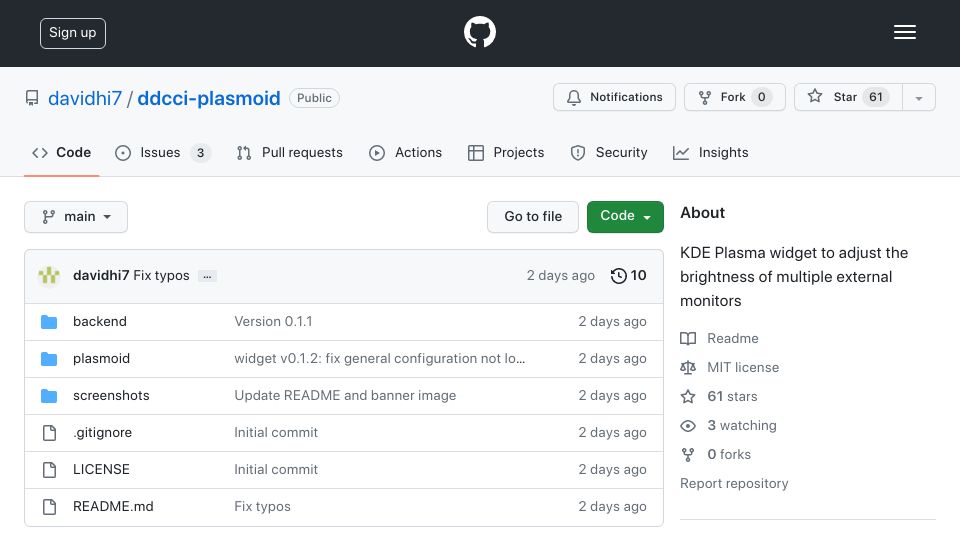Click the README.md file icon
The height and width of the screenshot is (540, 960).
pyautogui.click(x=50, y=507)
